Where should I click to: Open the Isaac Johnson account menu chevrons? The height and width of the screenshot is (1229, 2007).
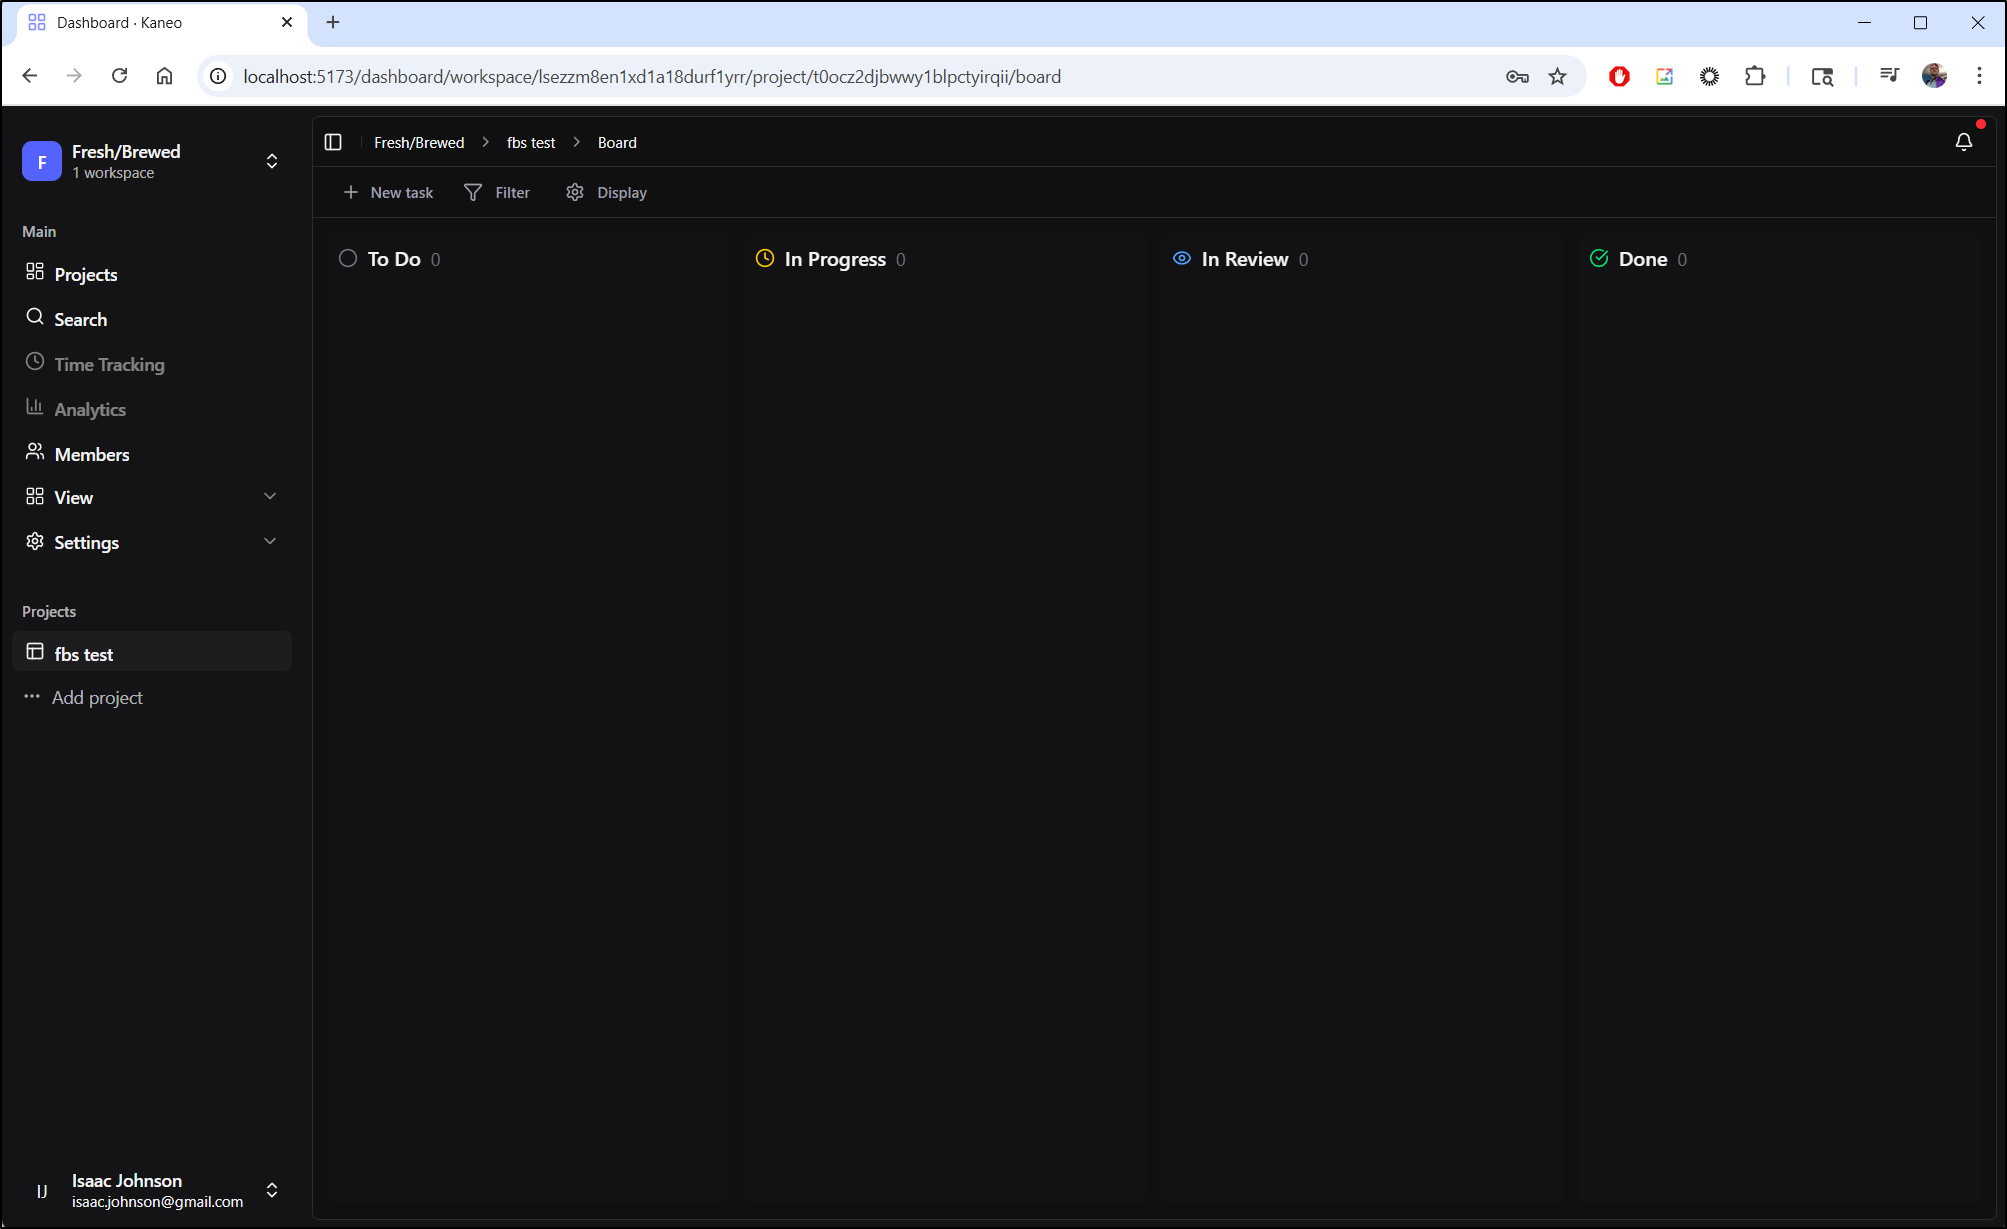(x=272, y=1190)
